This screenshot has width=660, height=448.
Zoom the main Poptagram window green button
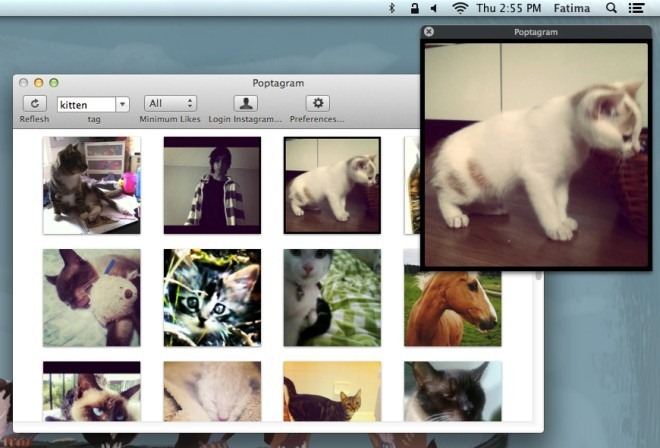(x=54, y=83)
